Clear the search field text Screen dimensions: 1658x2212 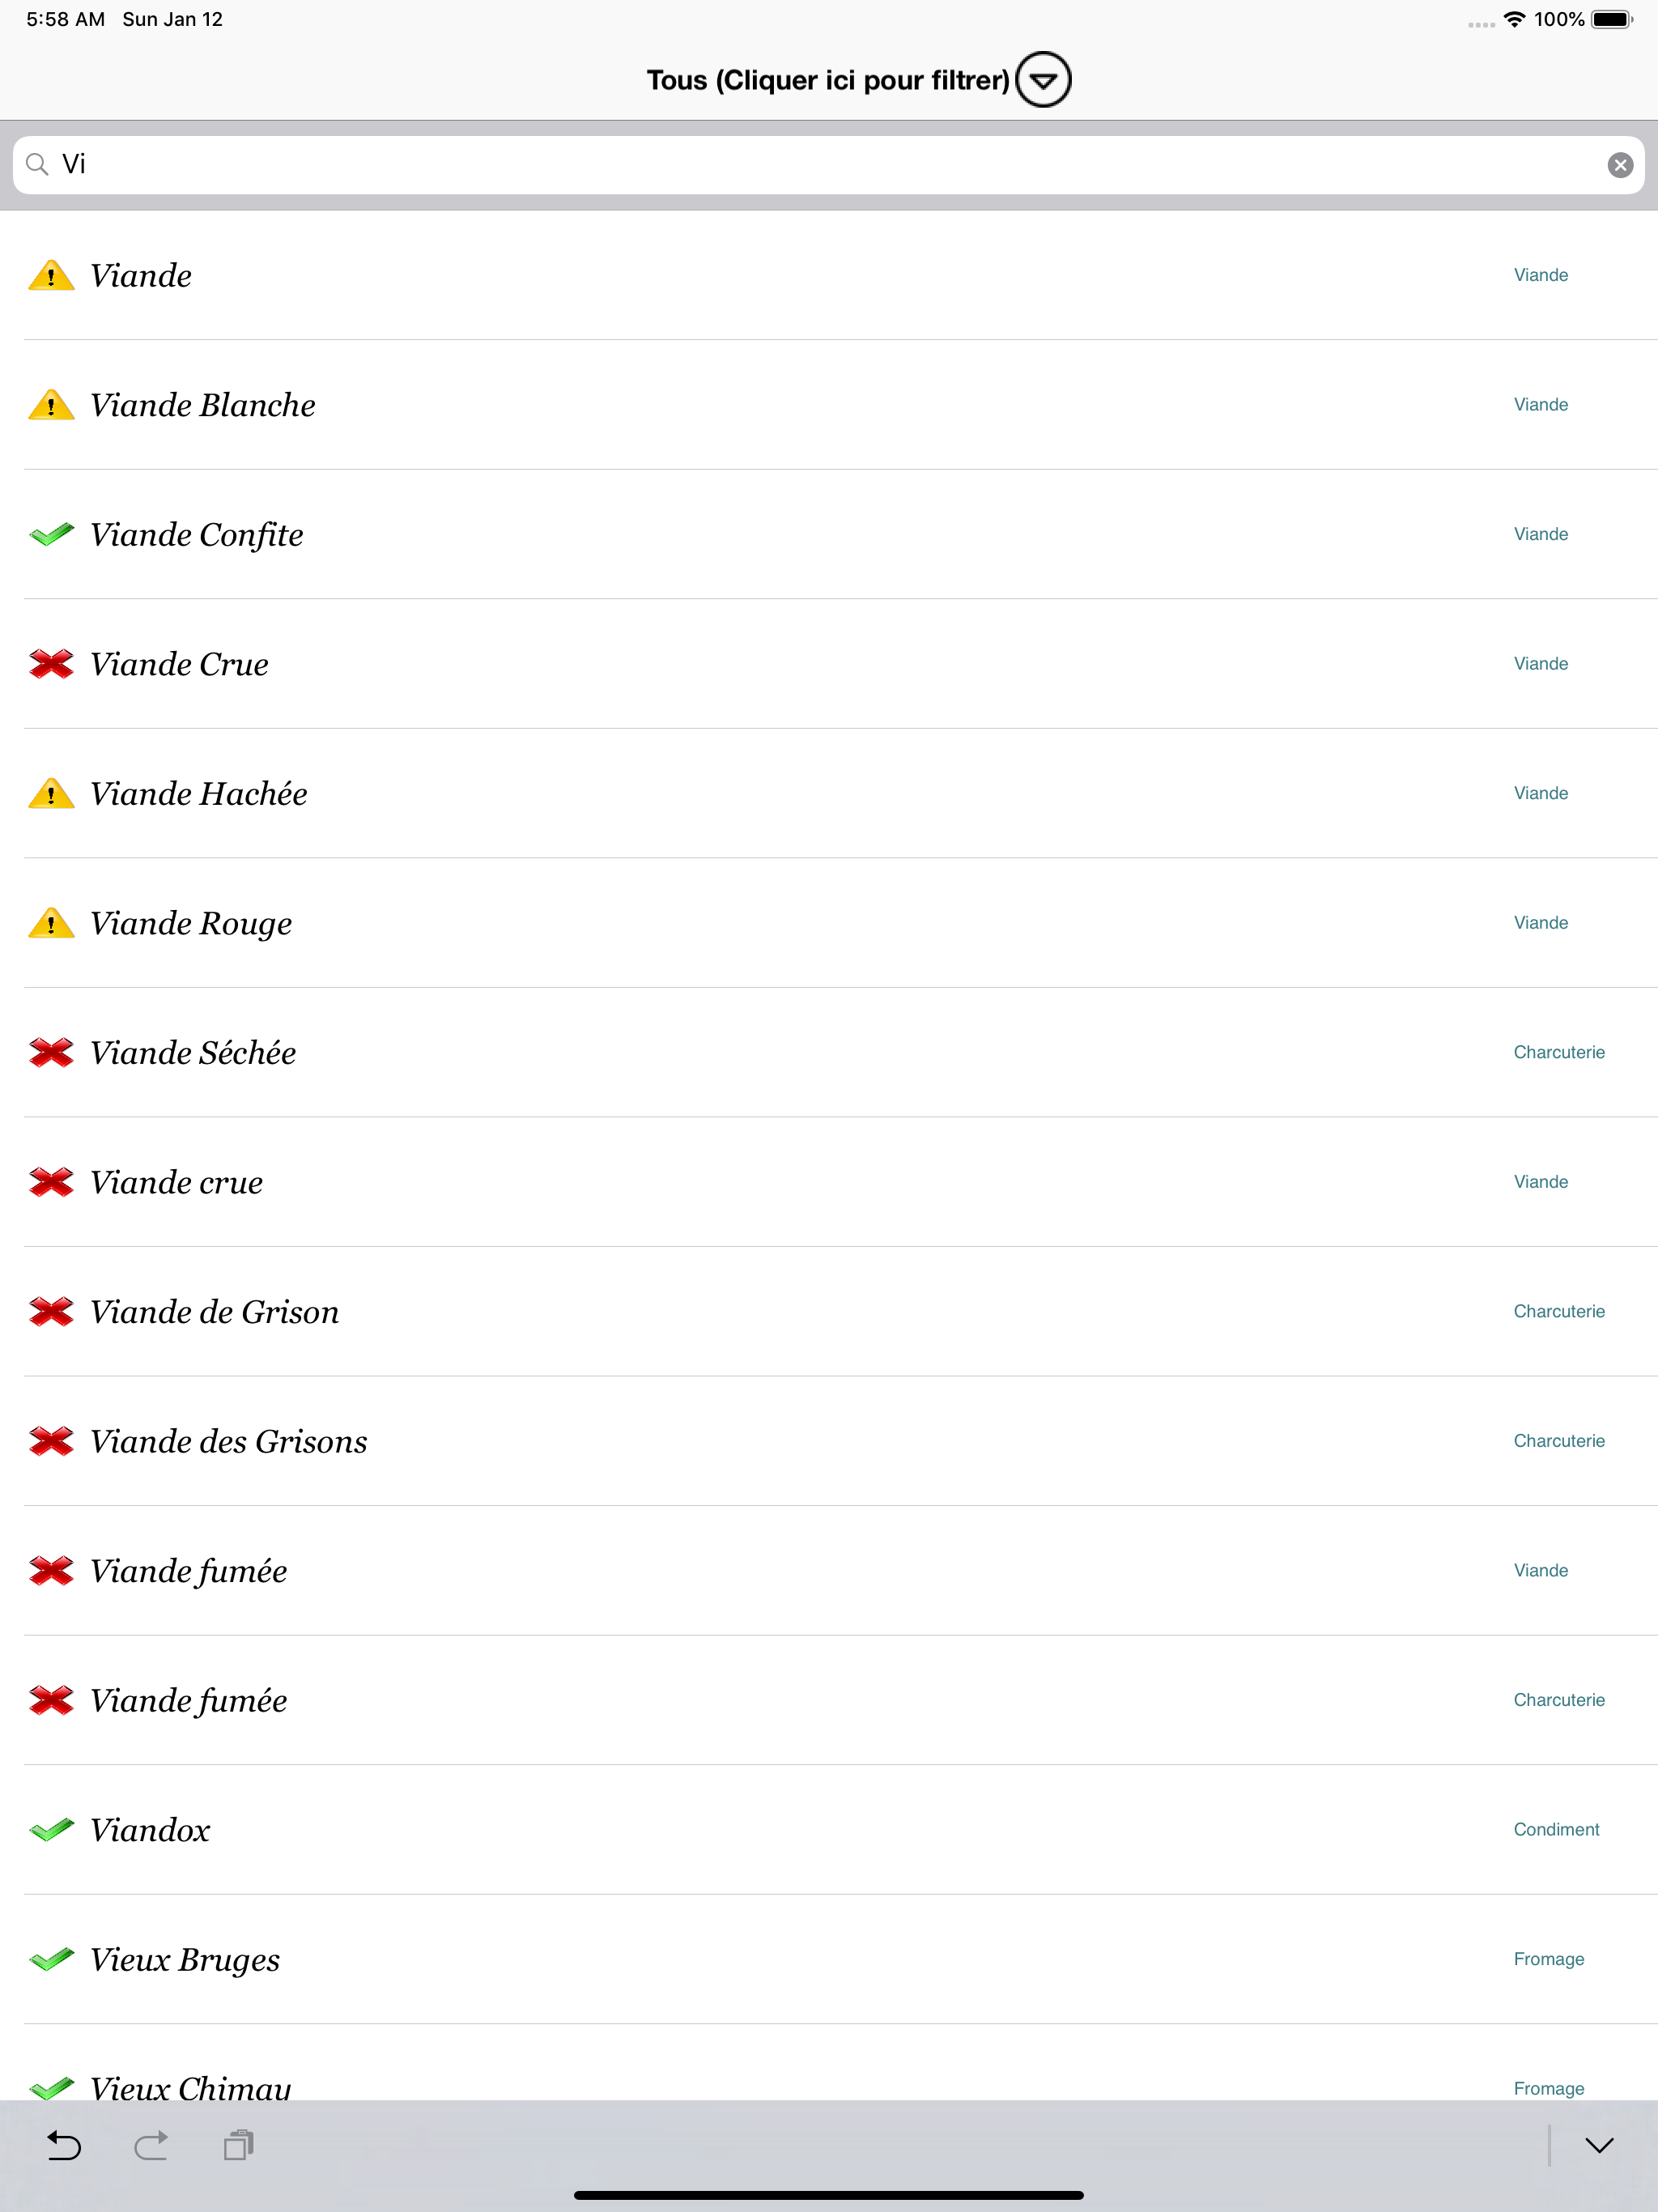point(1620,165)
